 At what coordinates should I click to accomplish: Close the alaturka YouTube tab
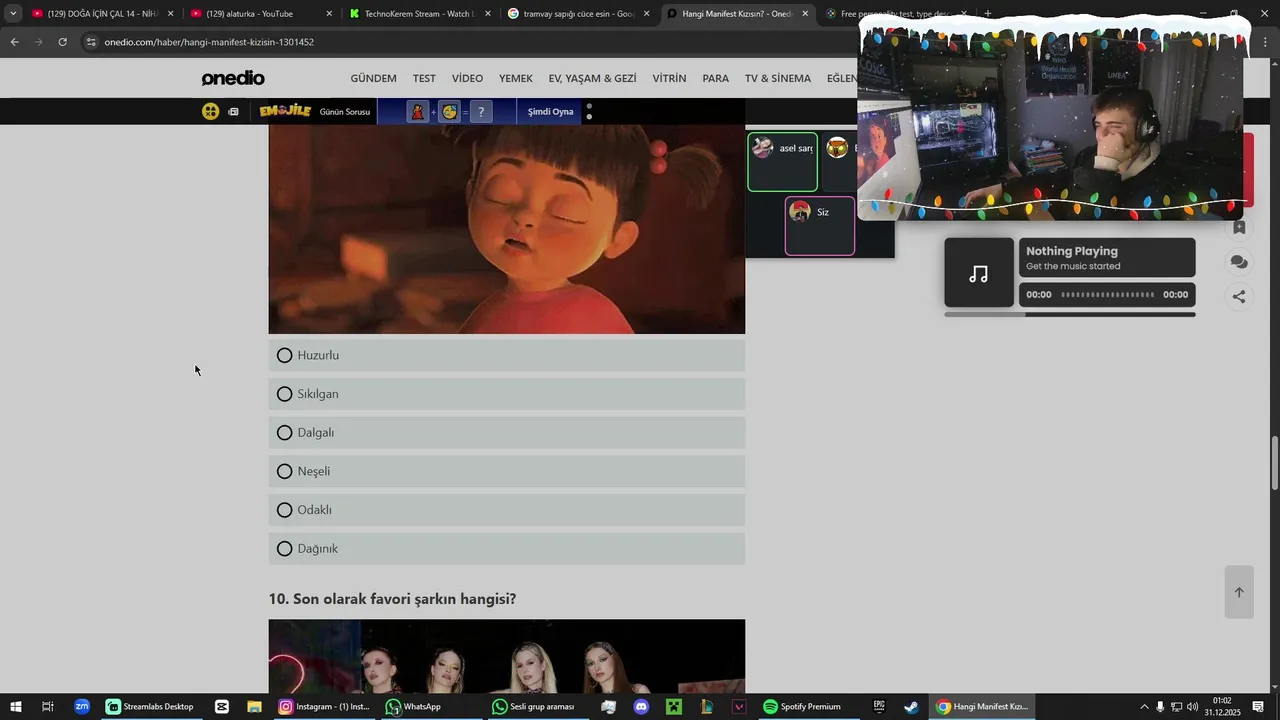coord(329,14)
